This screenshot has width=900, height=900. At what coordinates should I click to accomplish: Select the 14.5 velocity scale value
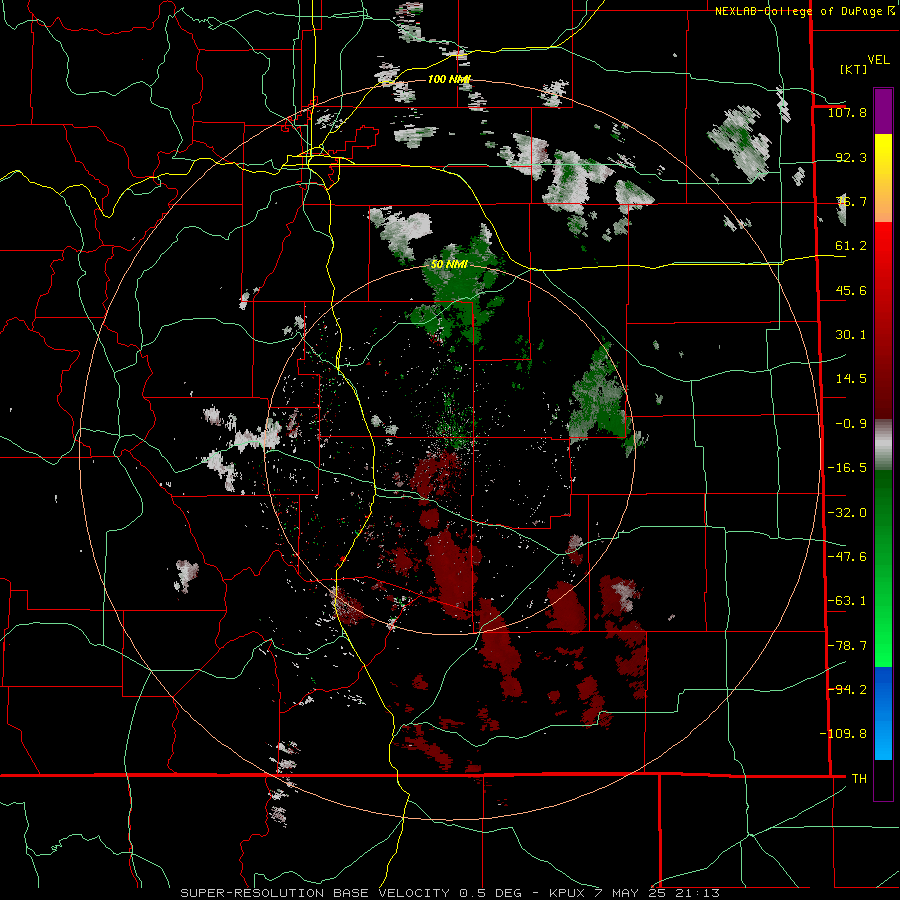(851, 379)
